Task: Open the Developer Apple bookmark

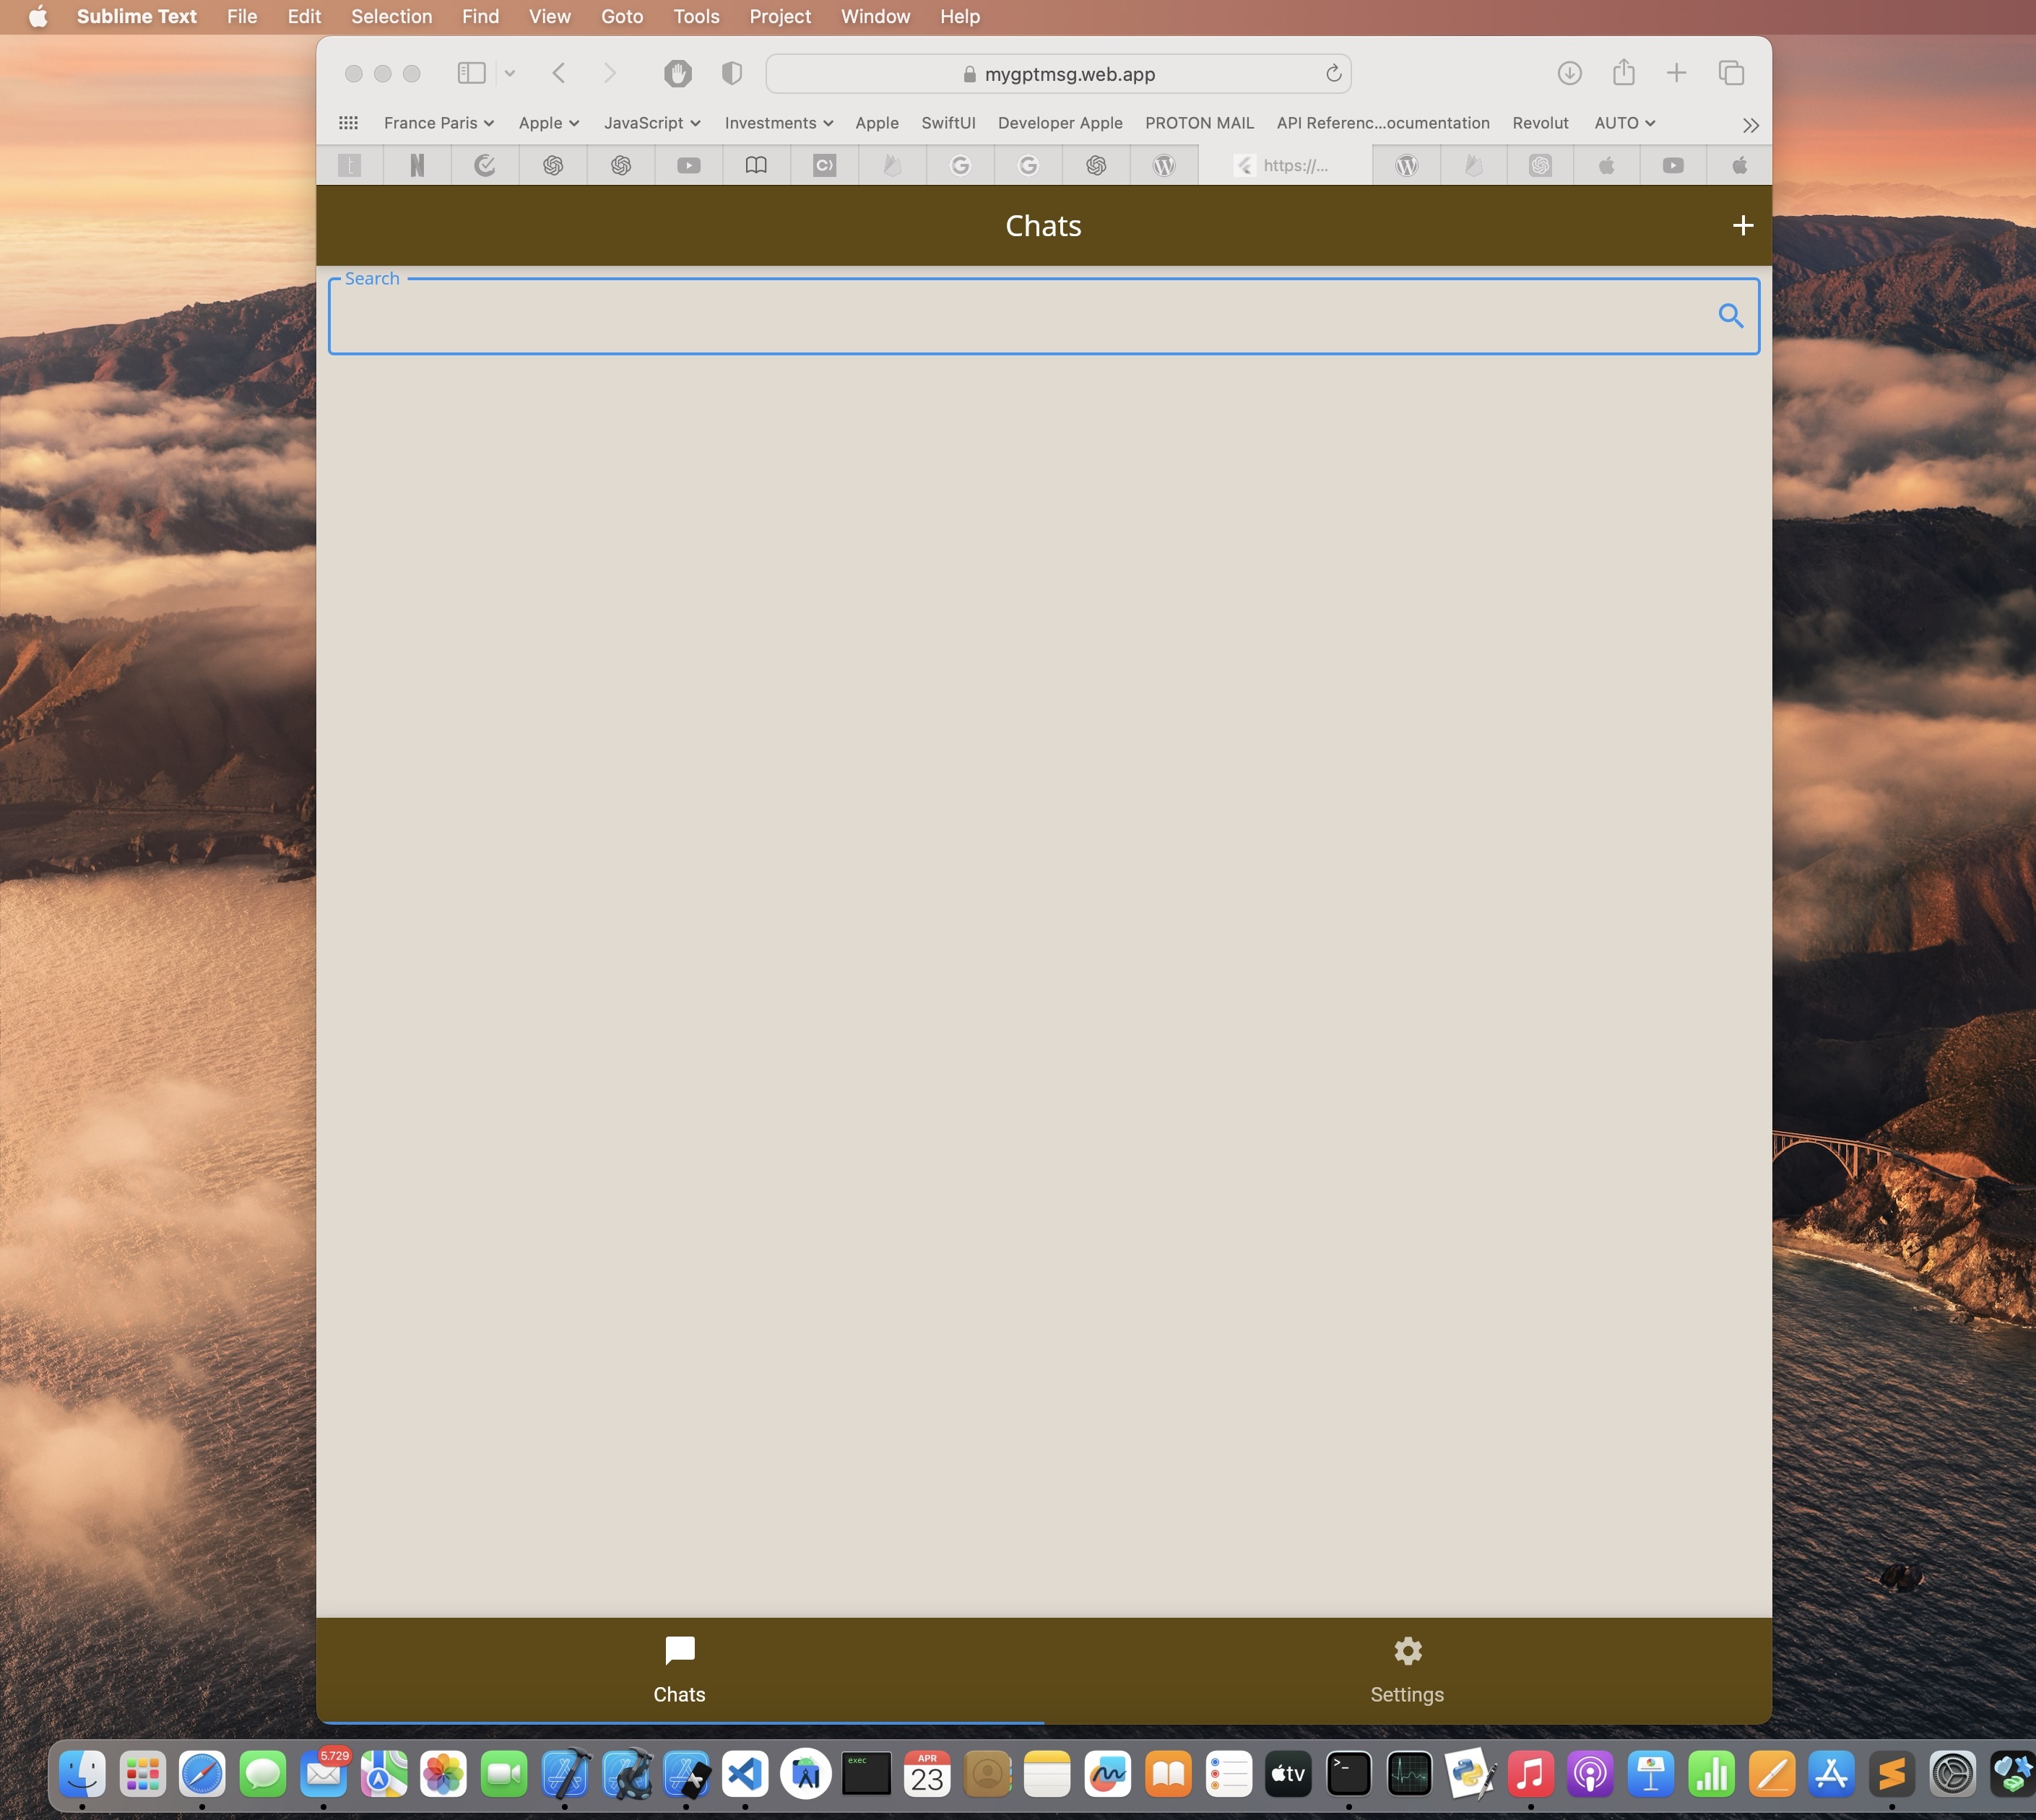Action: coord(1060,123)
